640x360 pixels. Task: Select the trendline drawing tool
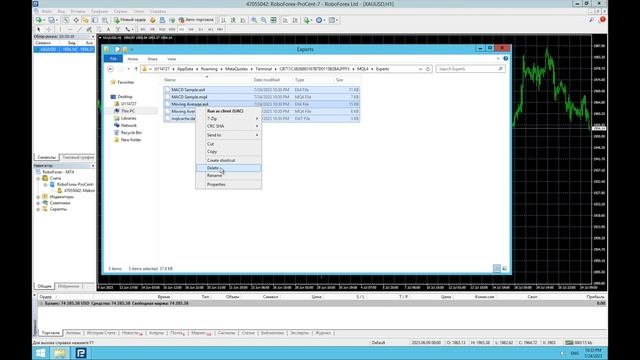pyautogui.click(x=80, y=29)
